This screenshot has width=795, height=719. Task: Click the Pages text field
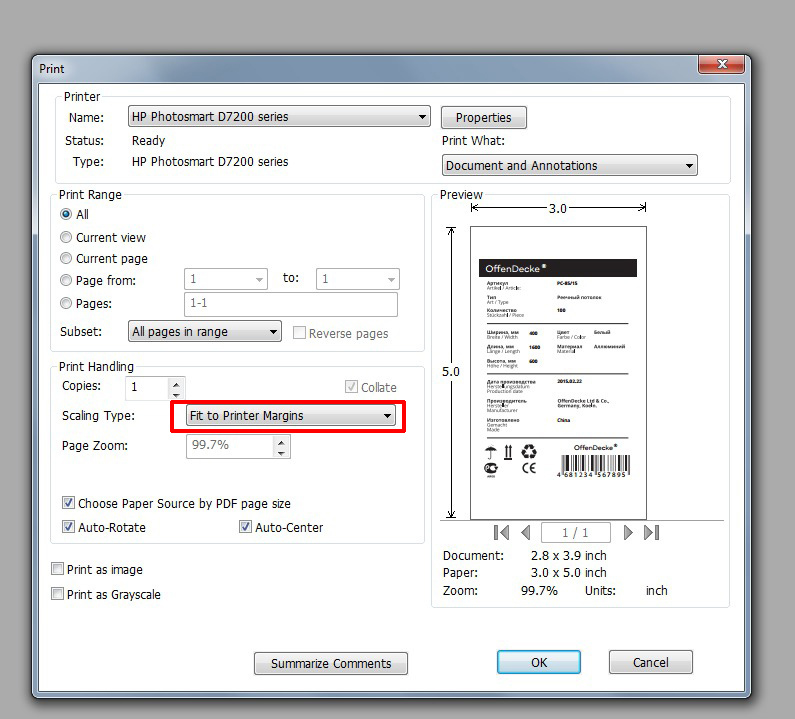290,304
